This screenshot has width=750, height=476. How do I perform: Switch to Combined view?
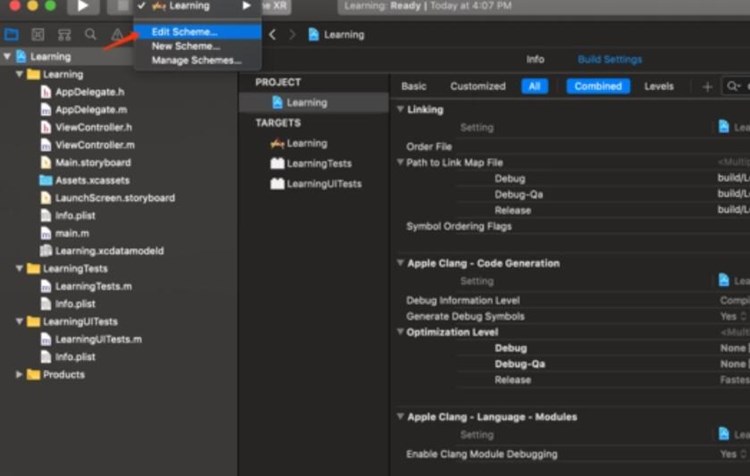coord(598,87)
